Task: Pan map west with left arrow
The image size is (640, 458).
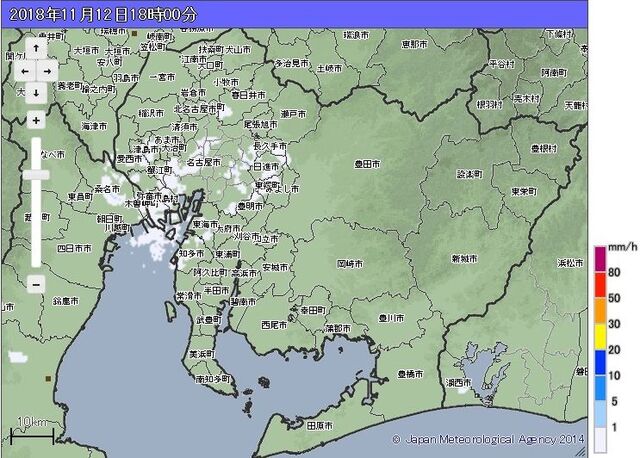Action: tap(25, 71)
